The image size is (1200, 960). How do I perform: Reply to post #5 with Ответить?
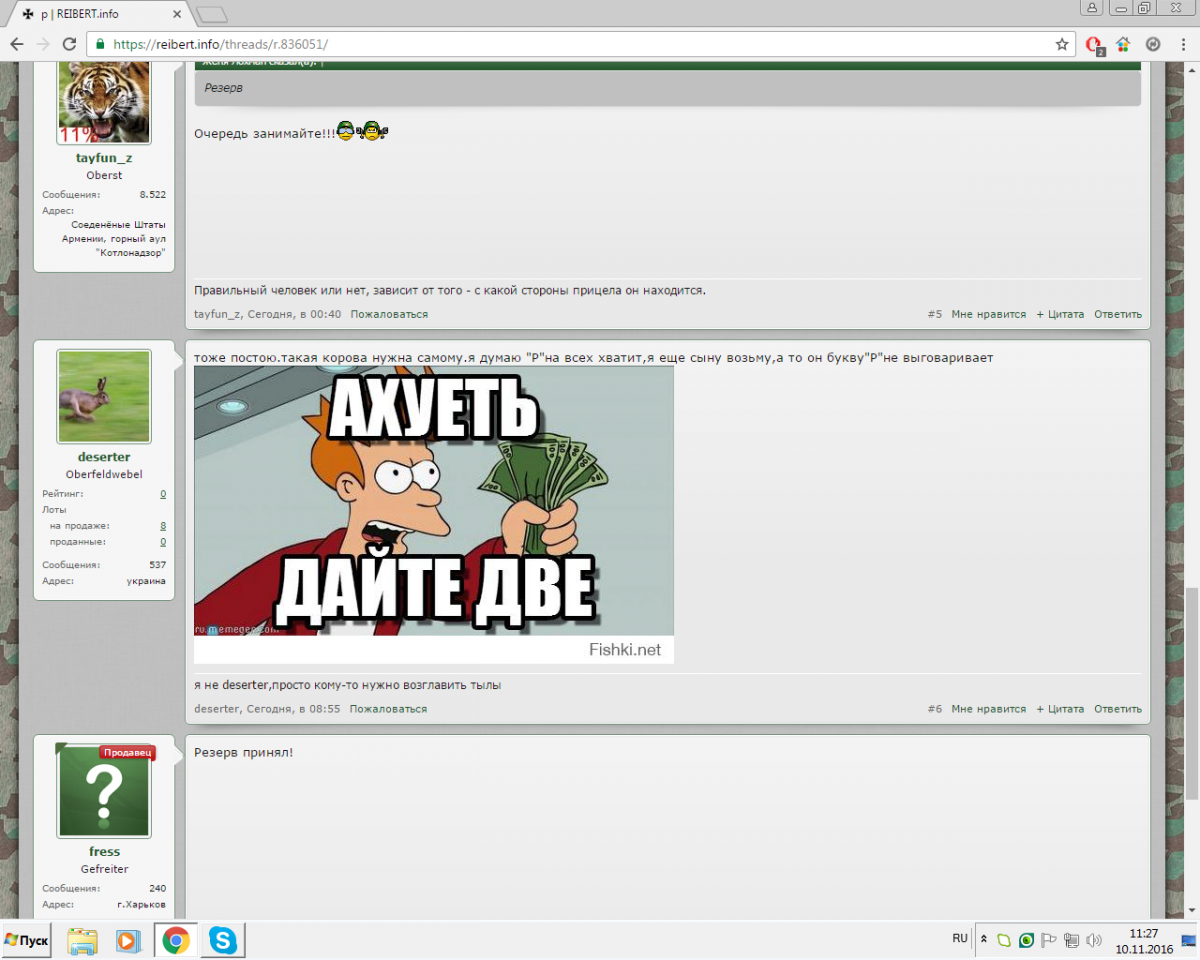pyautogui.click(x=1118, y=314)
